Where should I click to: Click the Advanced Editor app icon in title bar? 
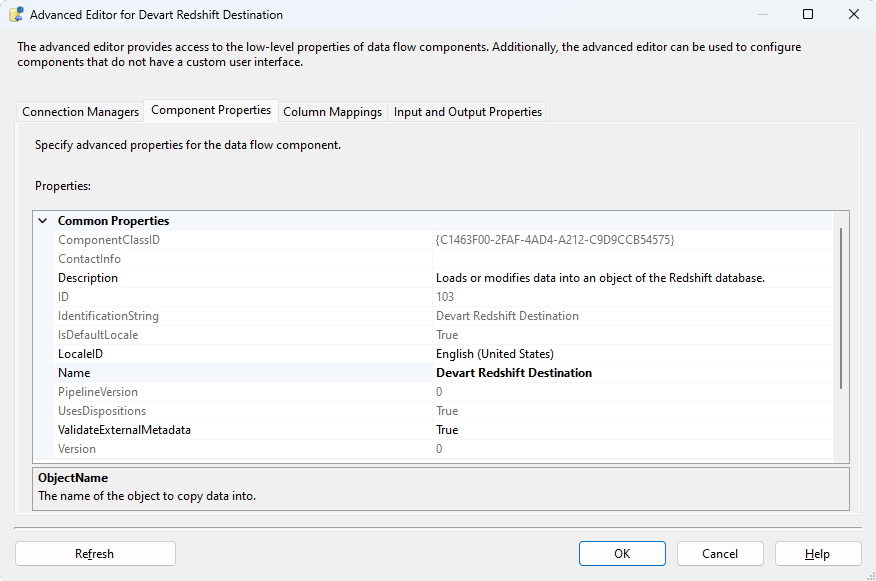[x=16, y=15]
